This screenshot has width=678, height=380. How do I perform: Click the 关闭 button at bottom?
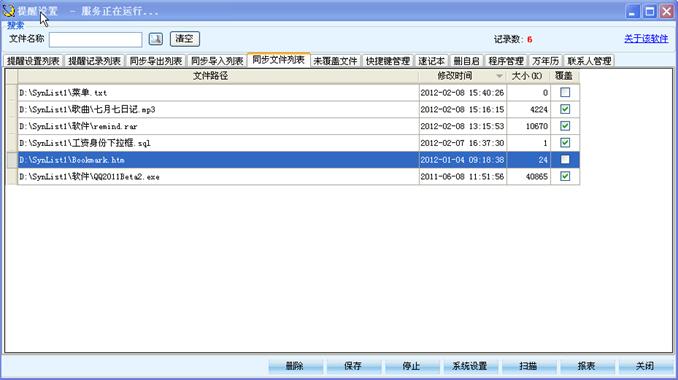click(645, 366)
